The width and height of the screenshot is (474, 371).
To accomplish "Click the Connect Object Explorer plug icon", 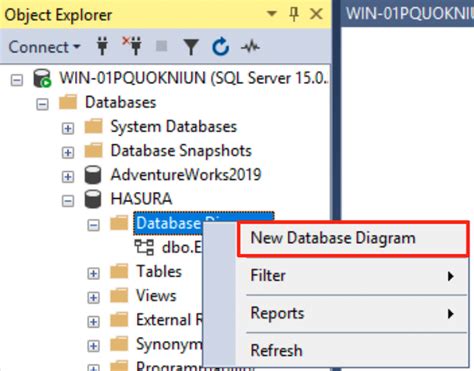I will tap(102, 46).
